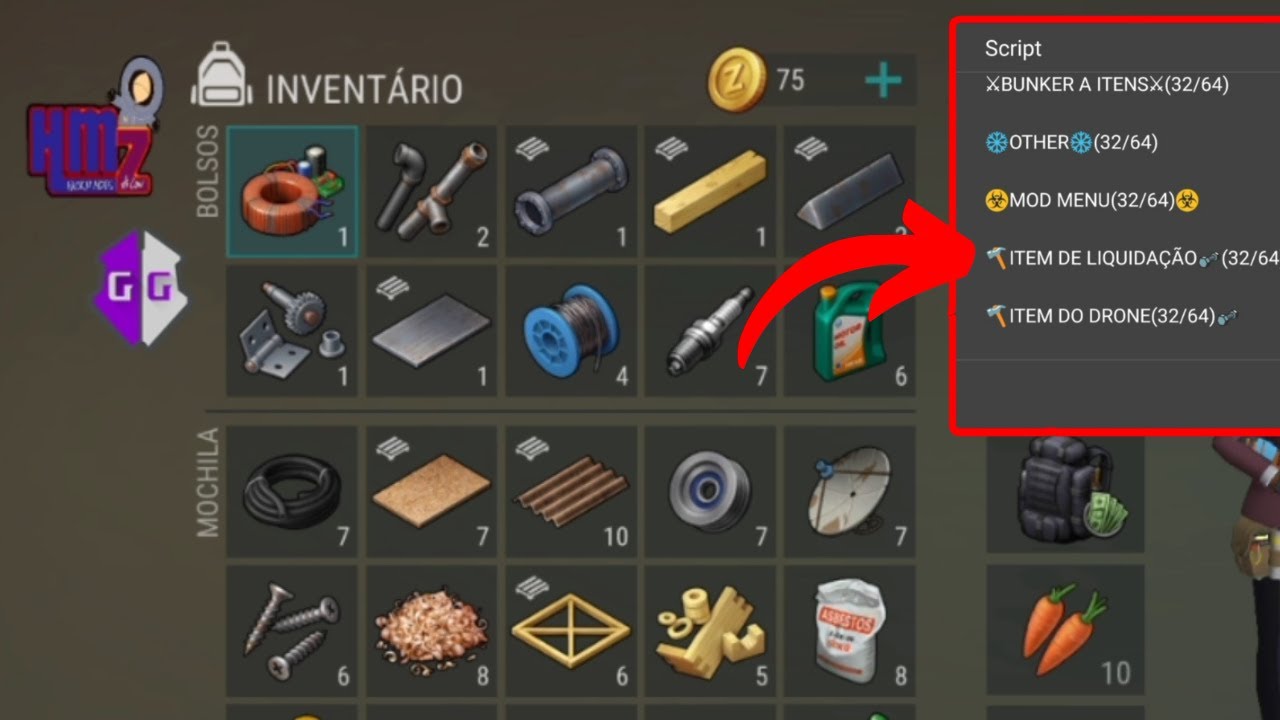Select the blue wire spool item
The image size is (1280, 720).
tap(570, 330)
